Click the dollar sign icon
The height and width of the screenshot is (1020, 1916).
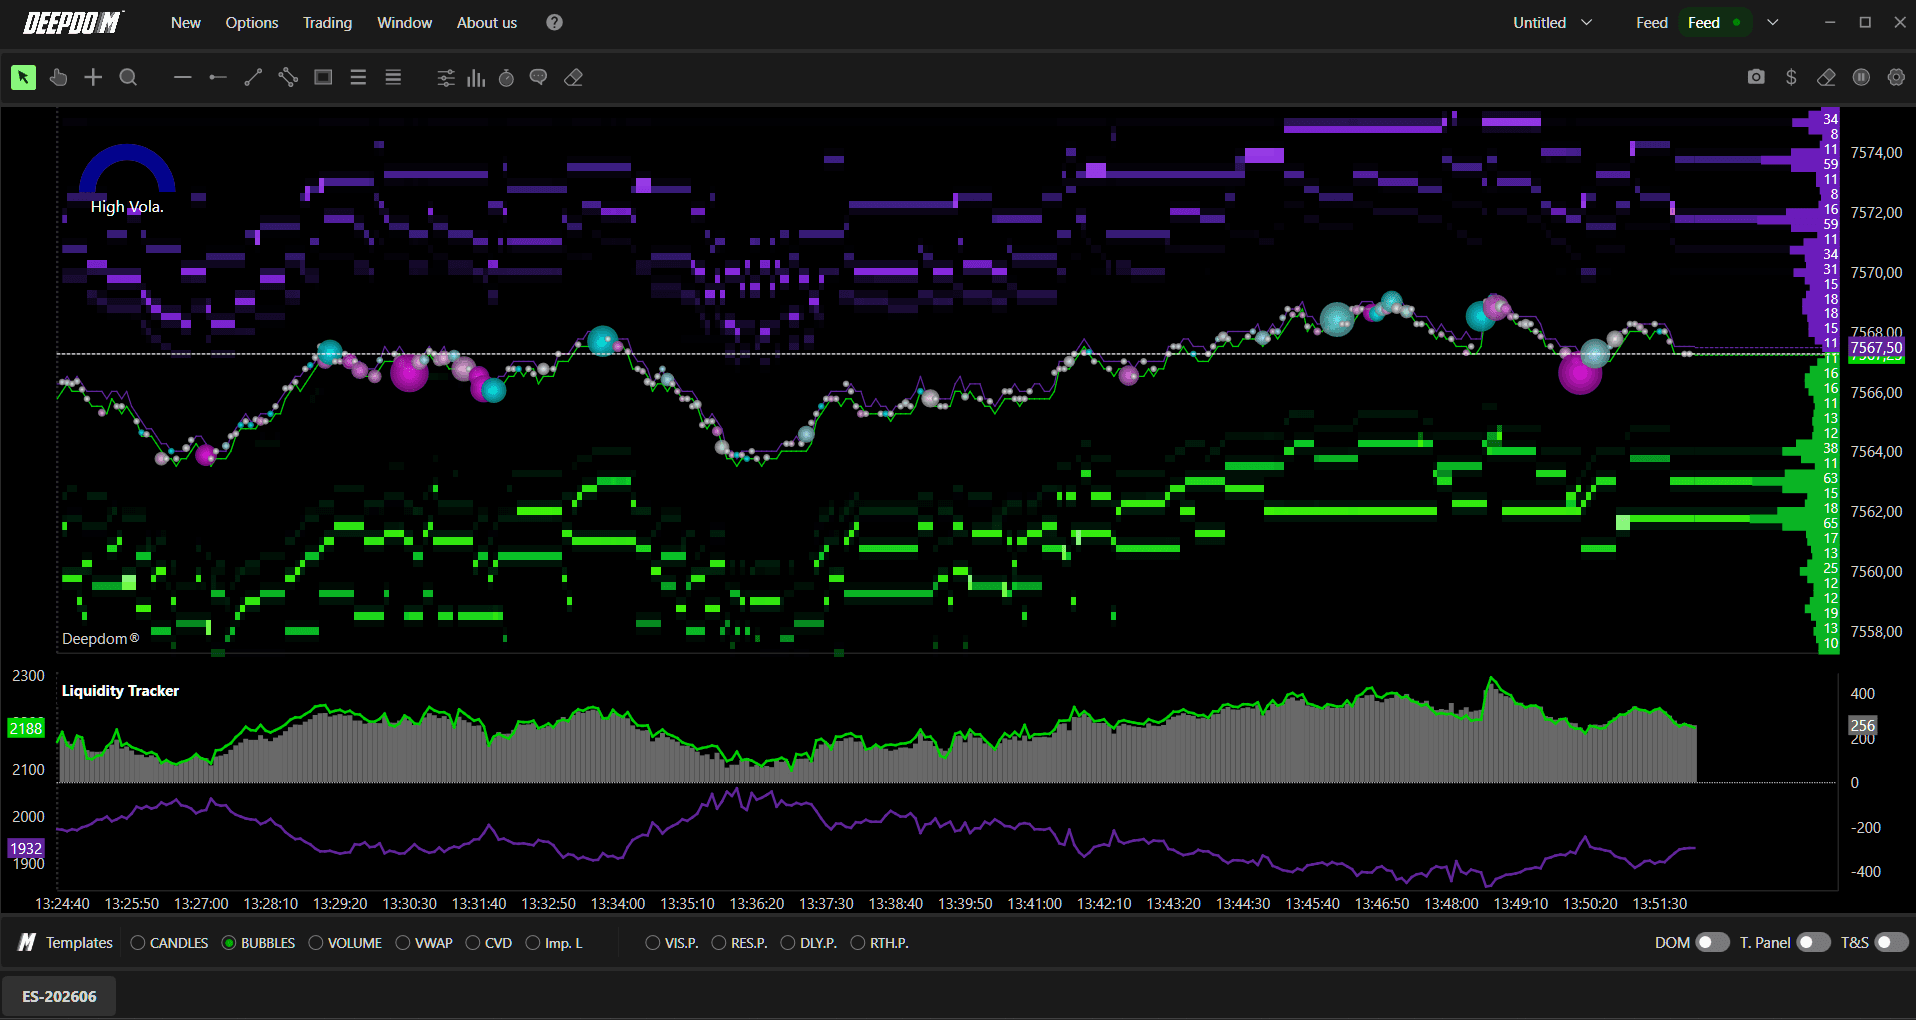point(1791,77)
